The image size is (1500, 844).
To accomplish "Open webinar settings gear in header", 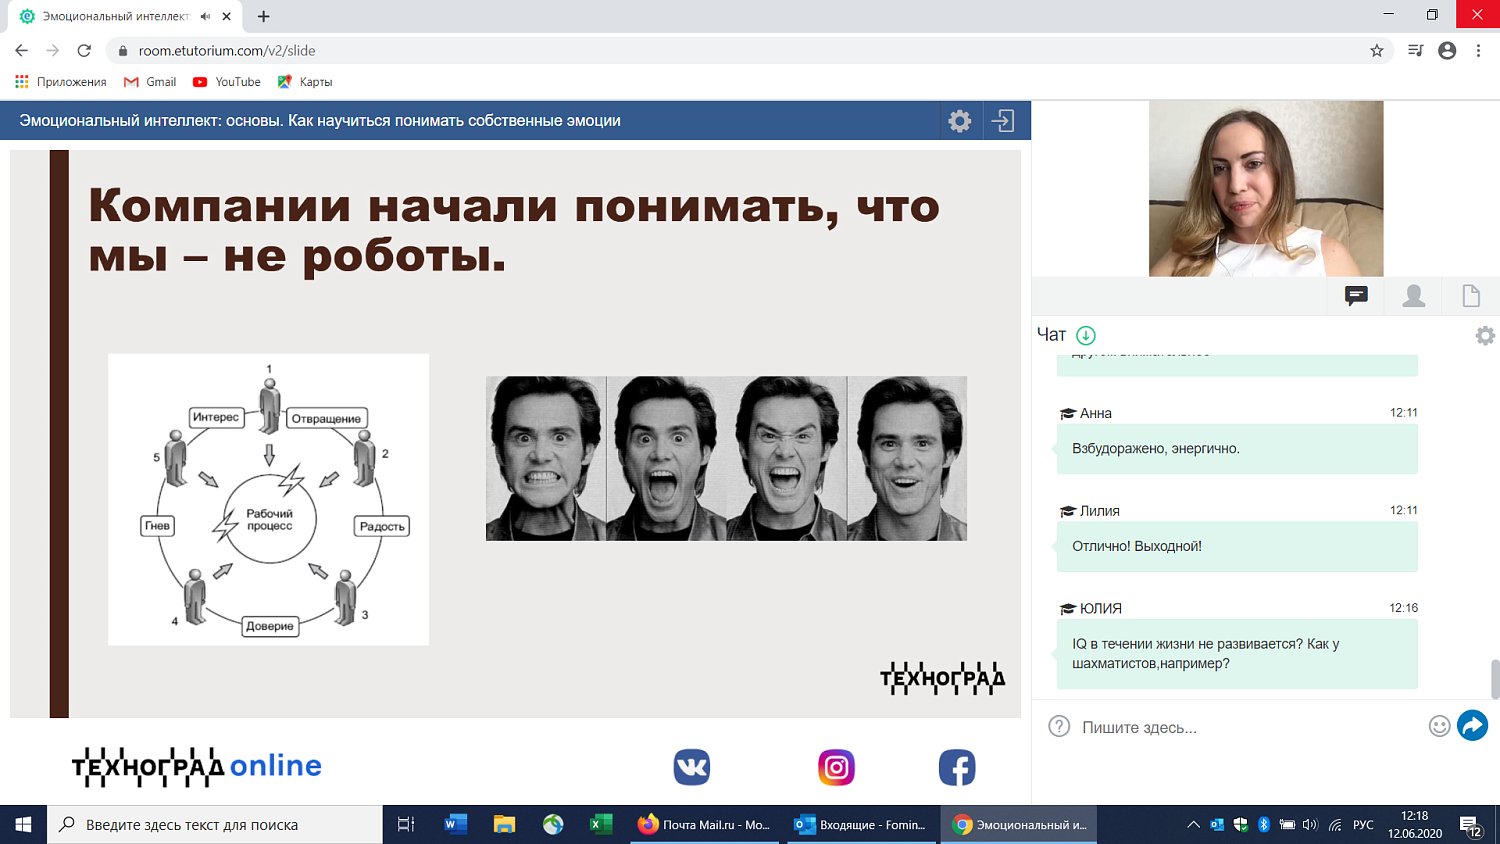I will pyautogui.click(x=960, y=121).
